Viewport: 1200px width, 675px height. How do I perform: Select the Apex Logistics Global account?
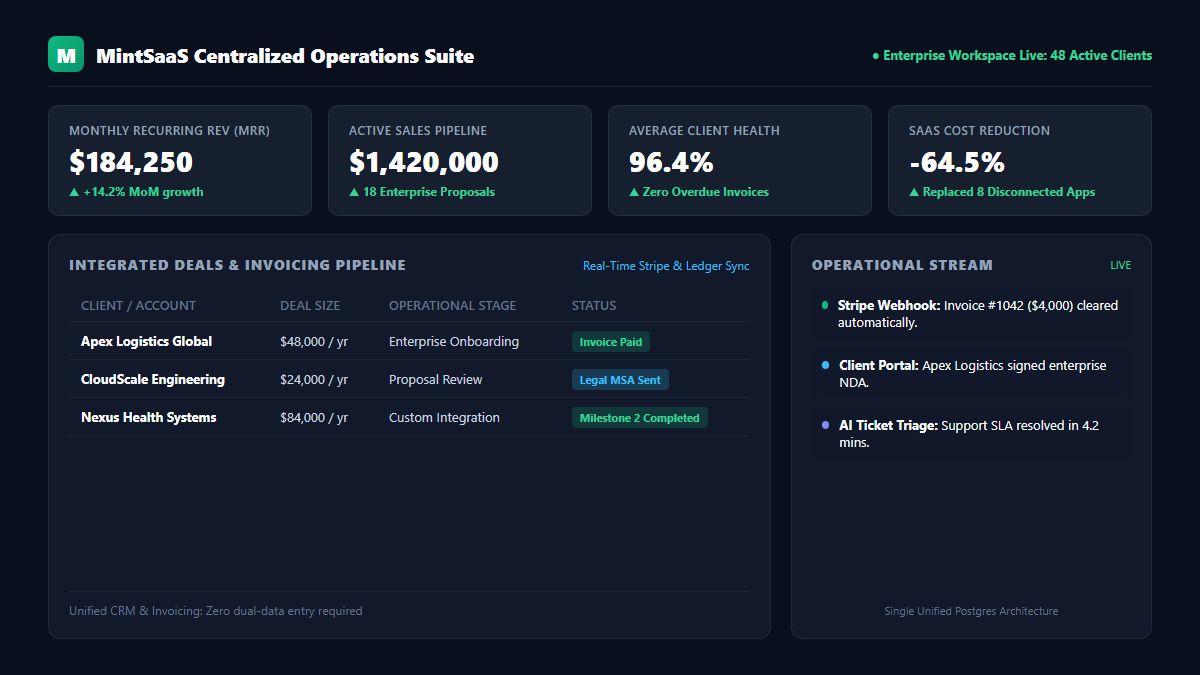146,342
